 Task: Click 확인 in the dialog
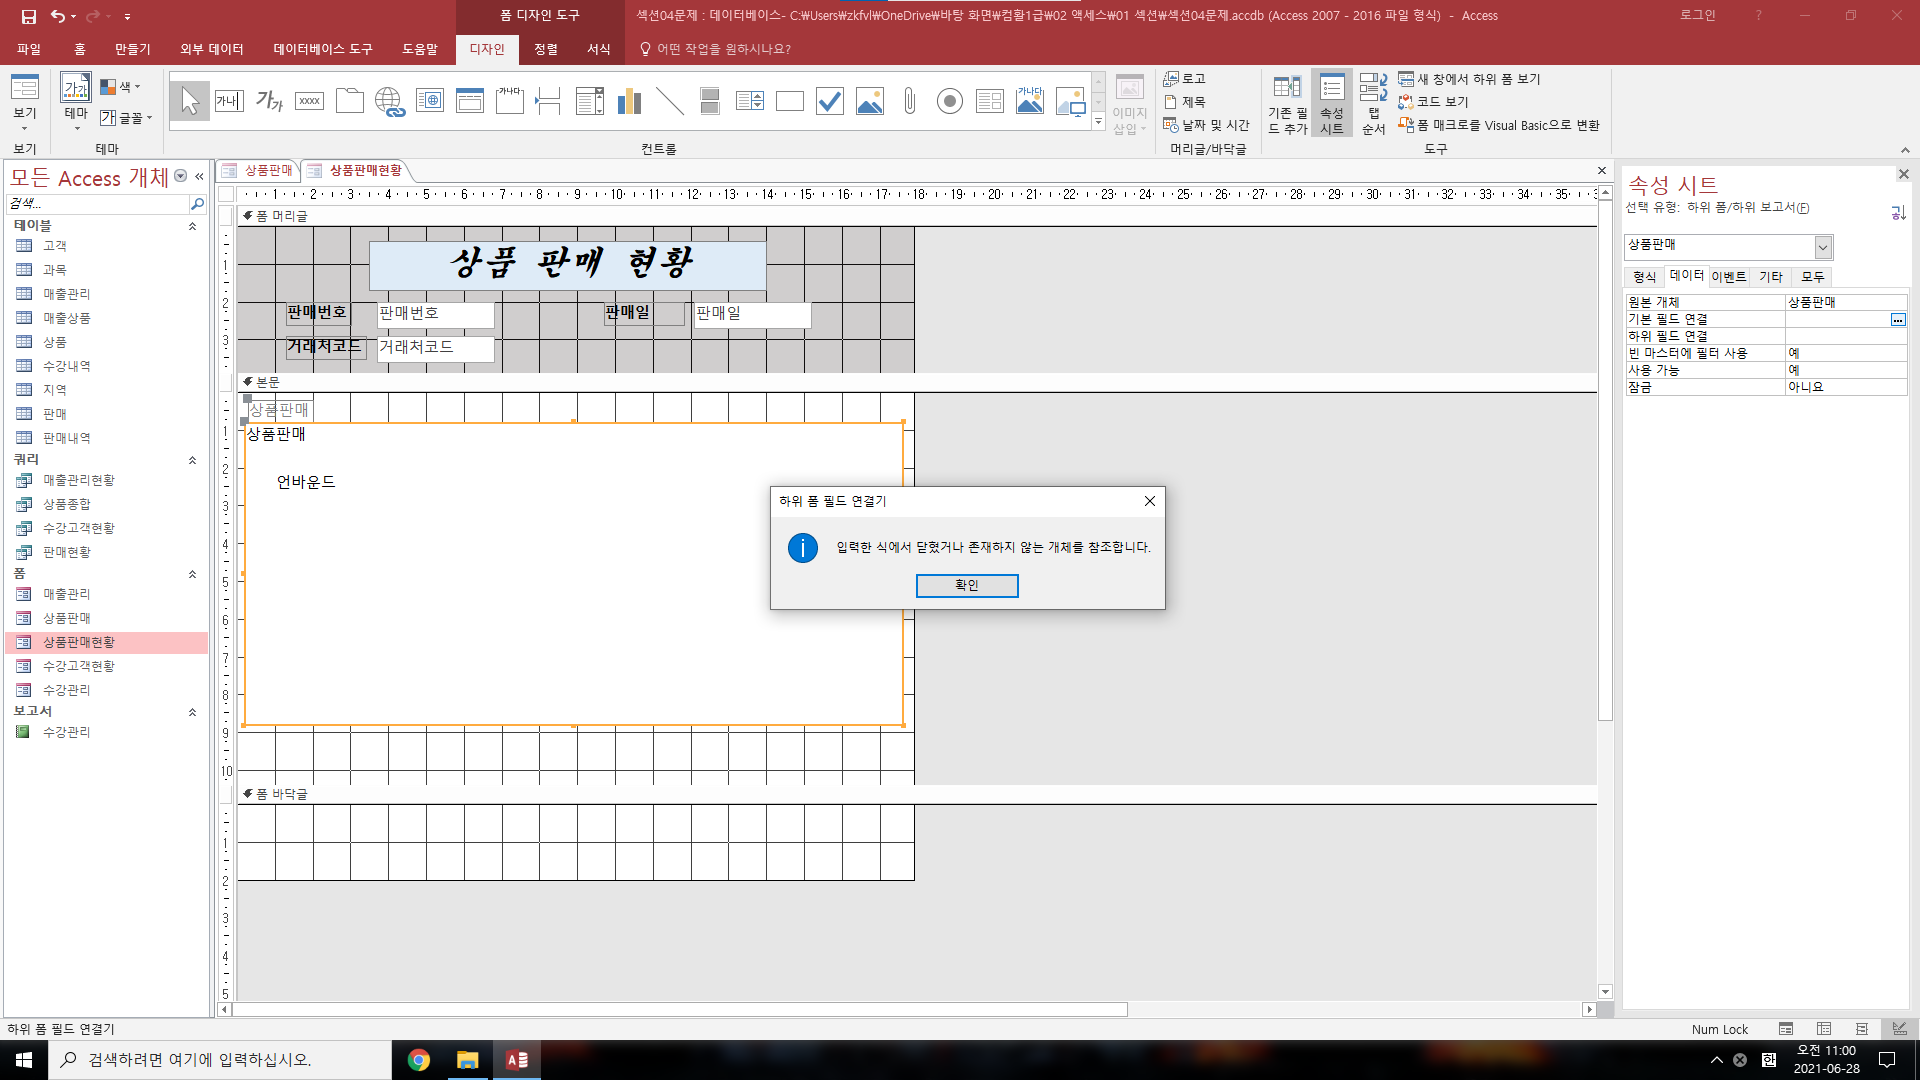(966, 585)
